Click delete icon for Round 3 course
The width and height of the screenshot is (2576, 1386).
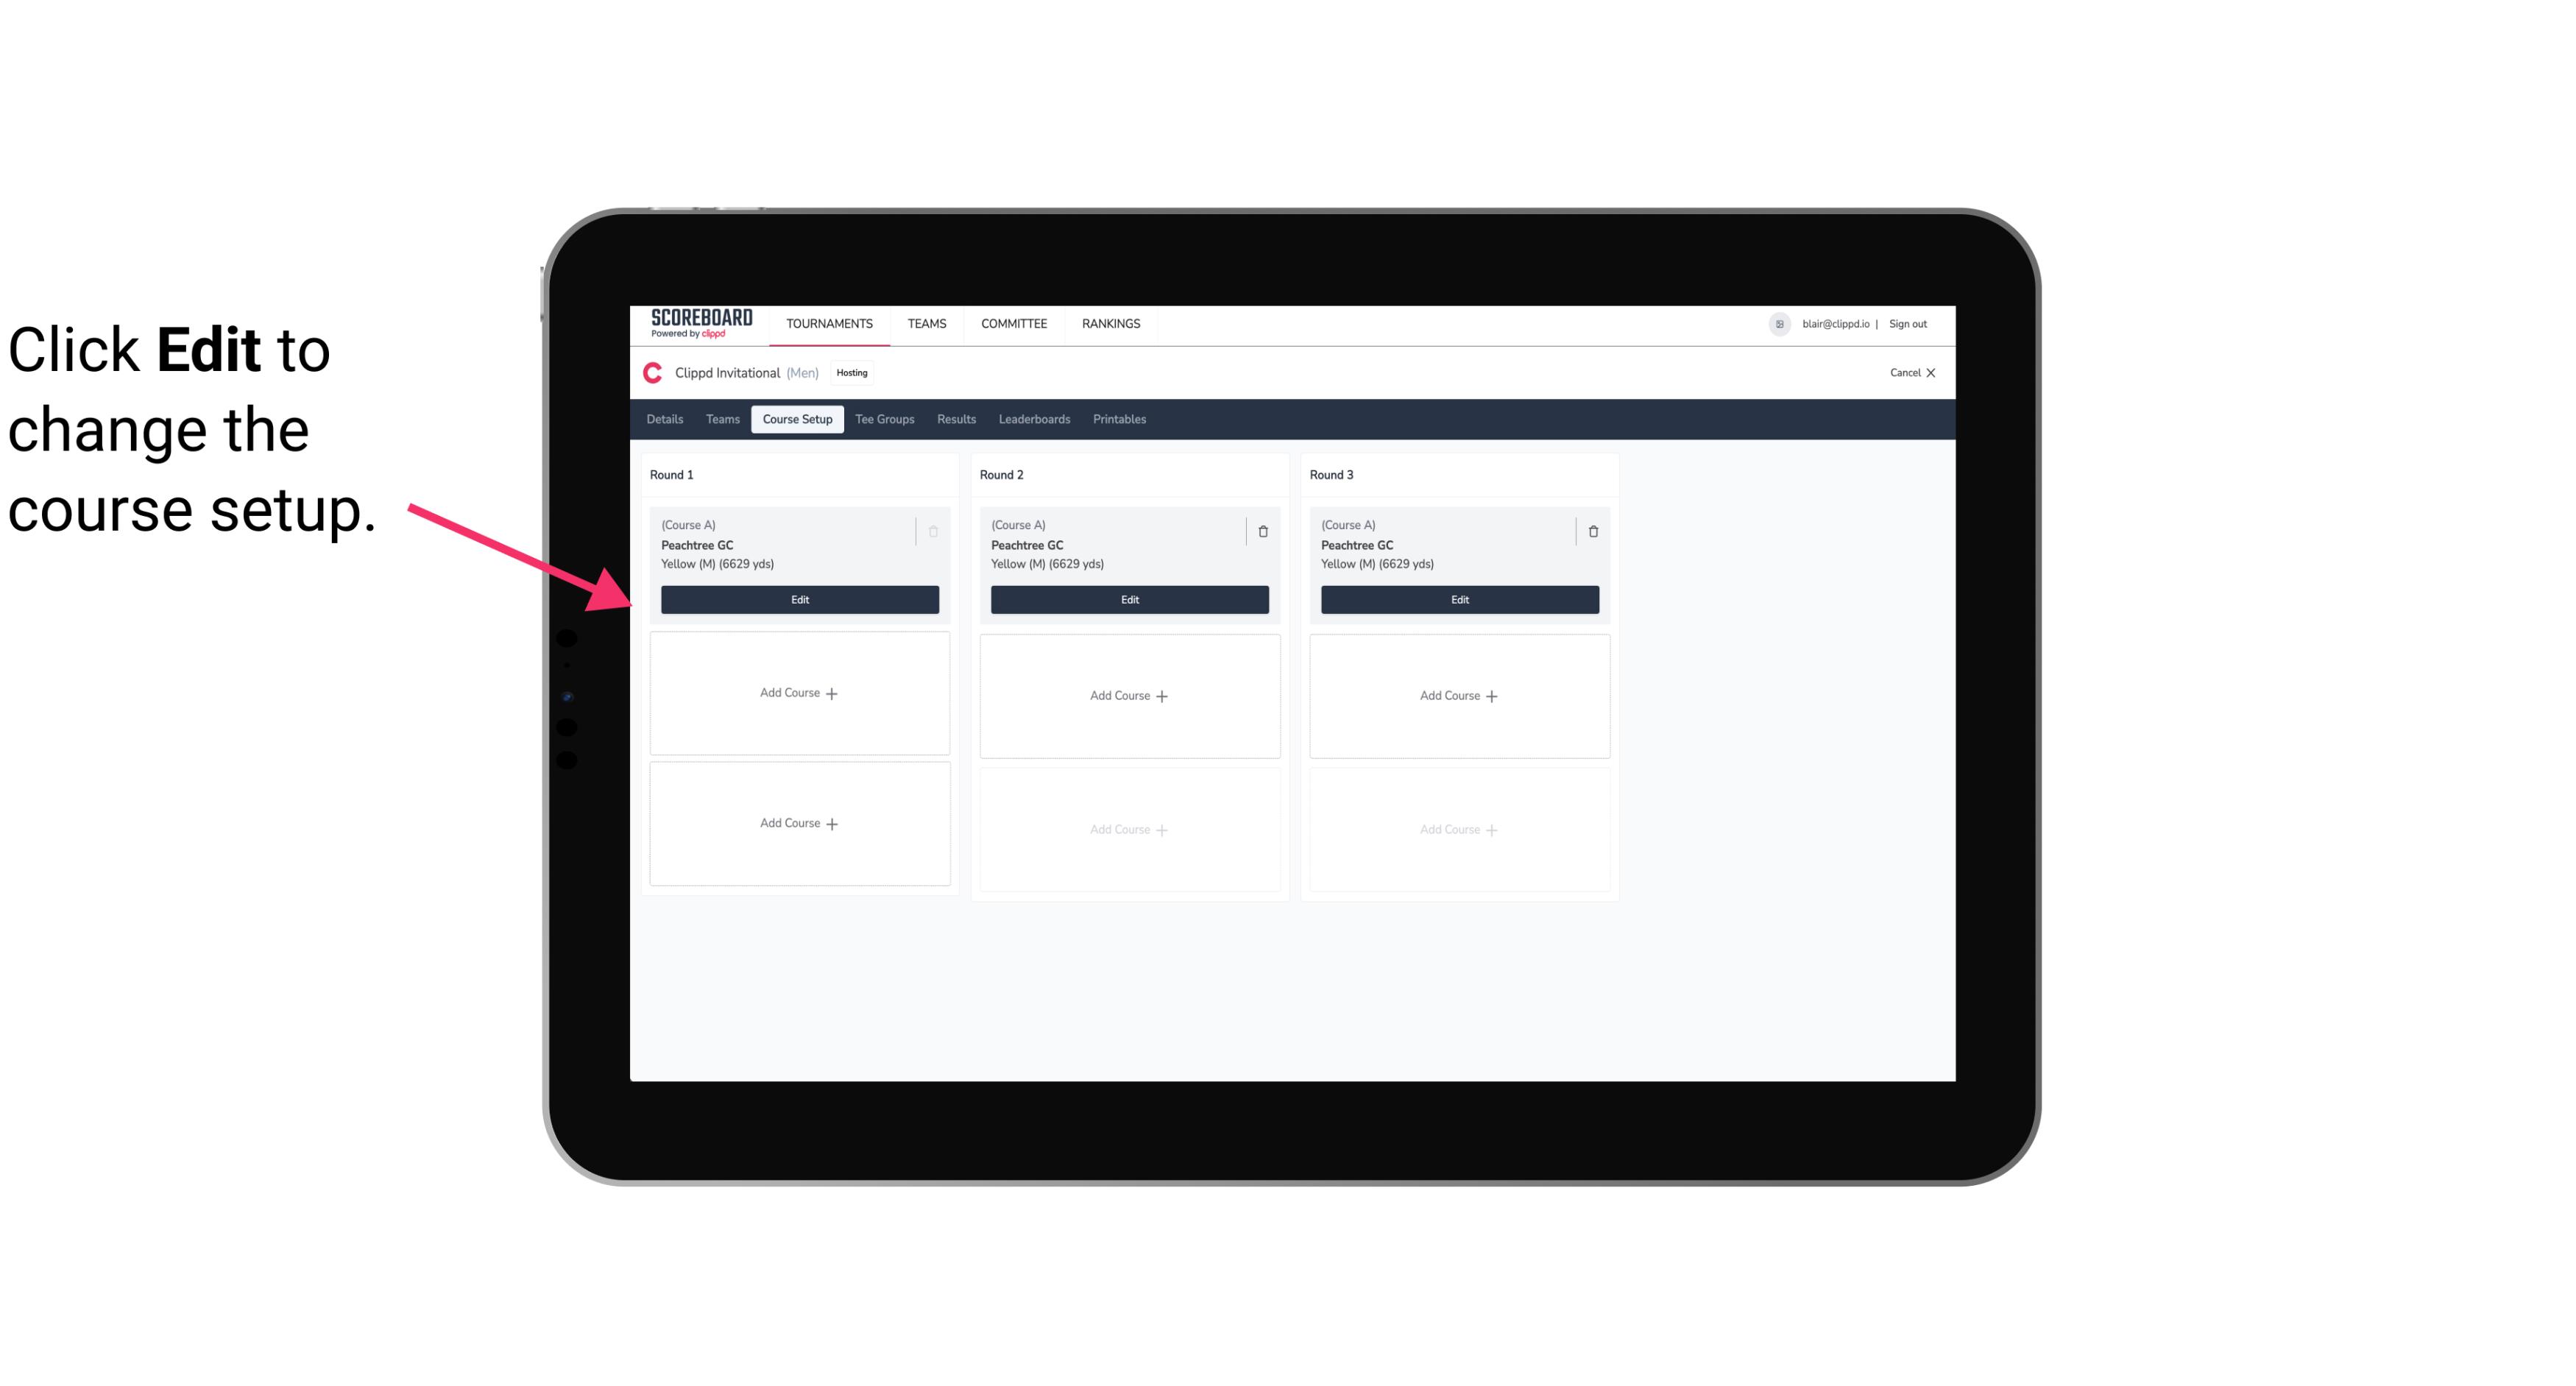tap(1592, 531)
